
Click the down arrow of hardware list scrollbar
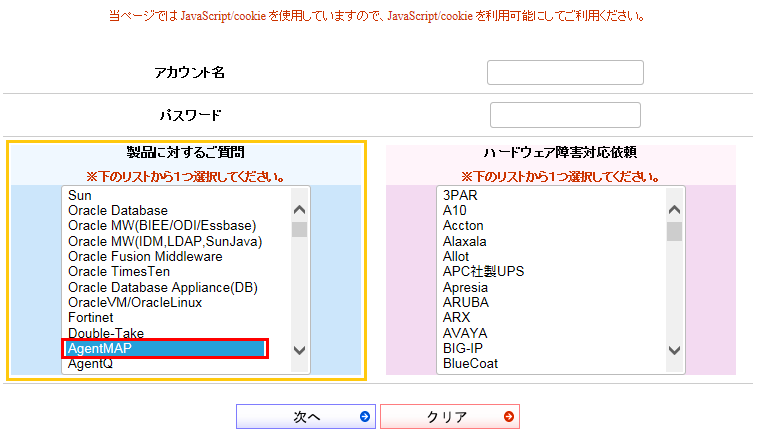[674, 350]
